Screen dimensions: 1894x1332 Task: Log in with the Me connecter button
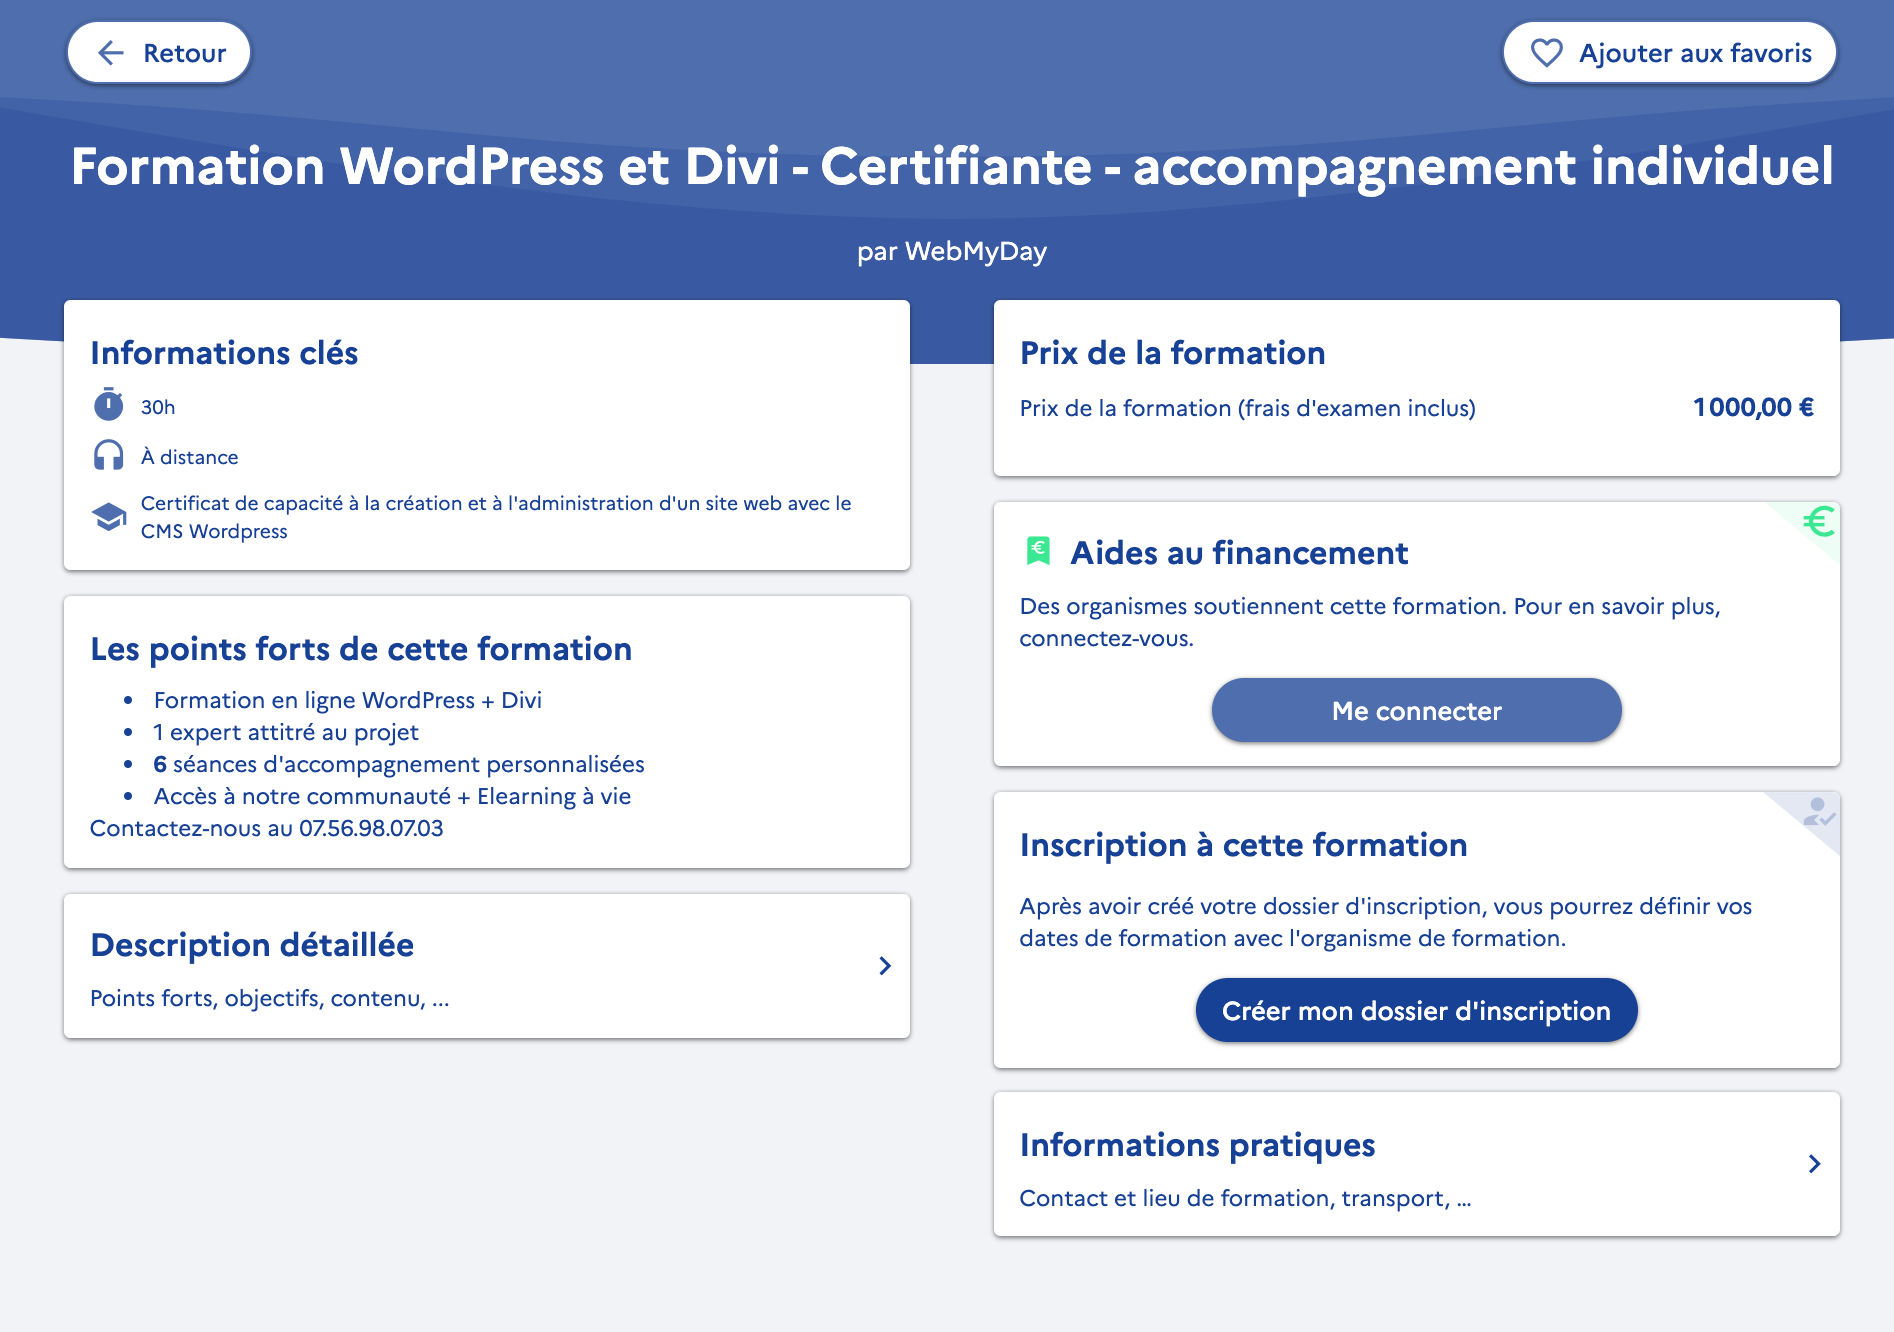tap(1416, 711)
